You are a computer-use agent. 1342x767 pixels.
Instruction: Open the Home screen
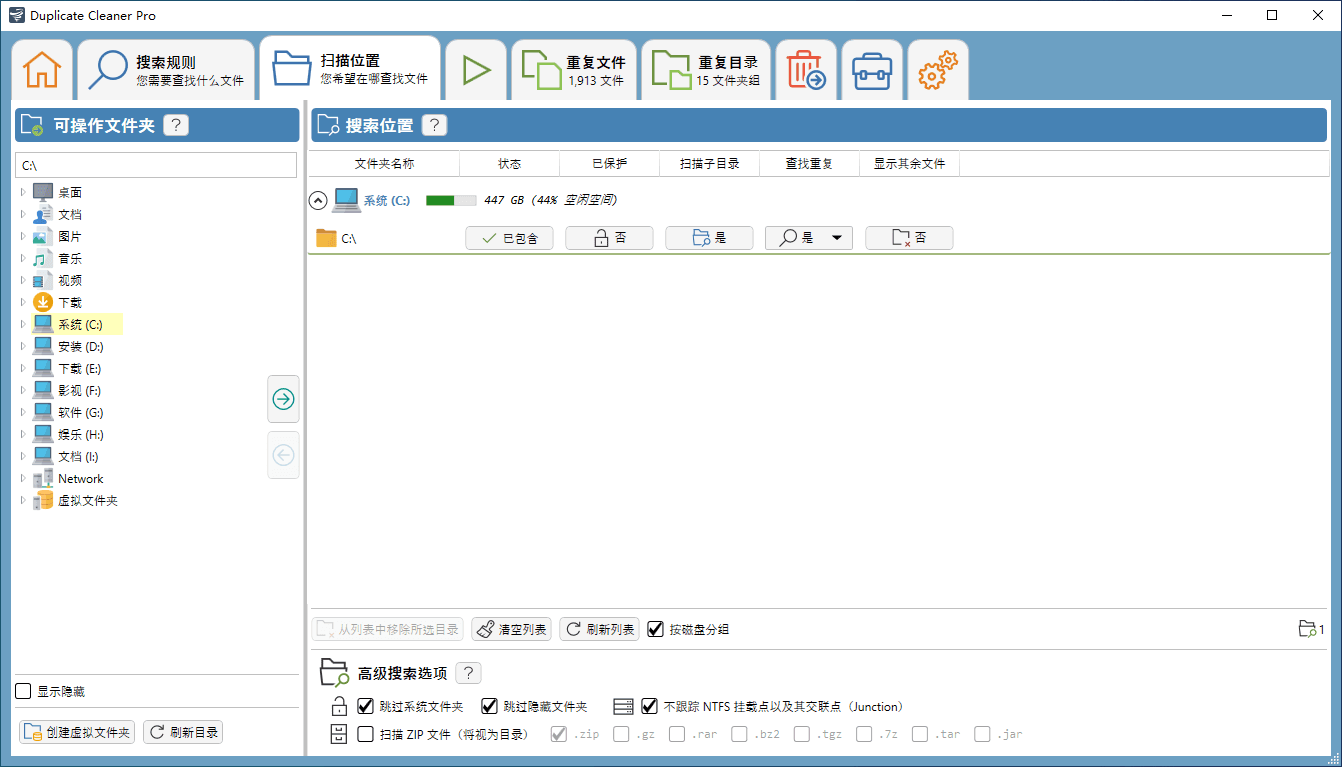coord(41,69)
